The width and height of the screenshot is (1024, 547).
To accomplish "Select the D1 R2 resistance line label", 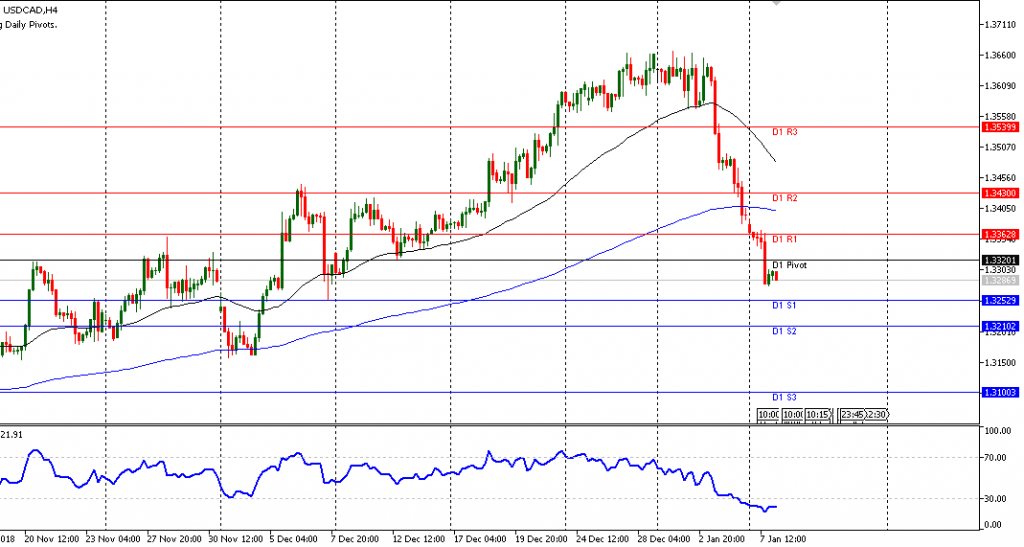I will coord(784,199).
